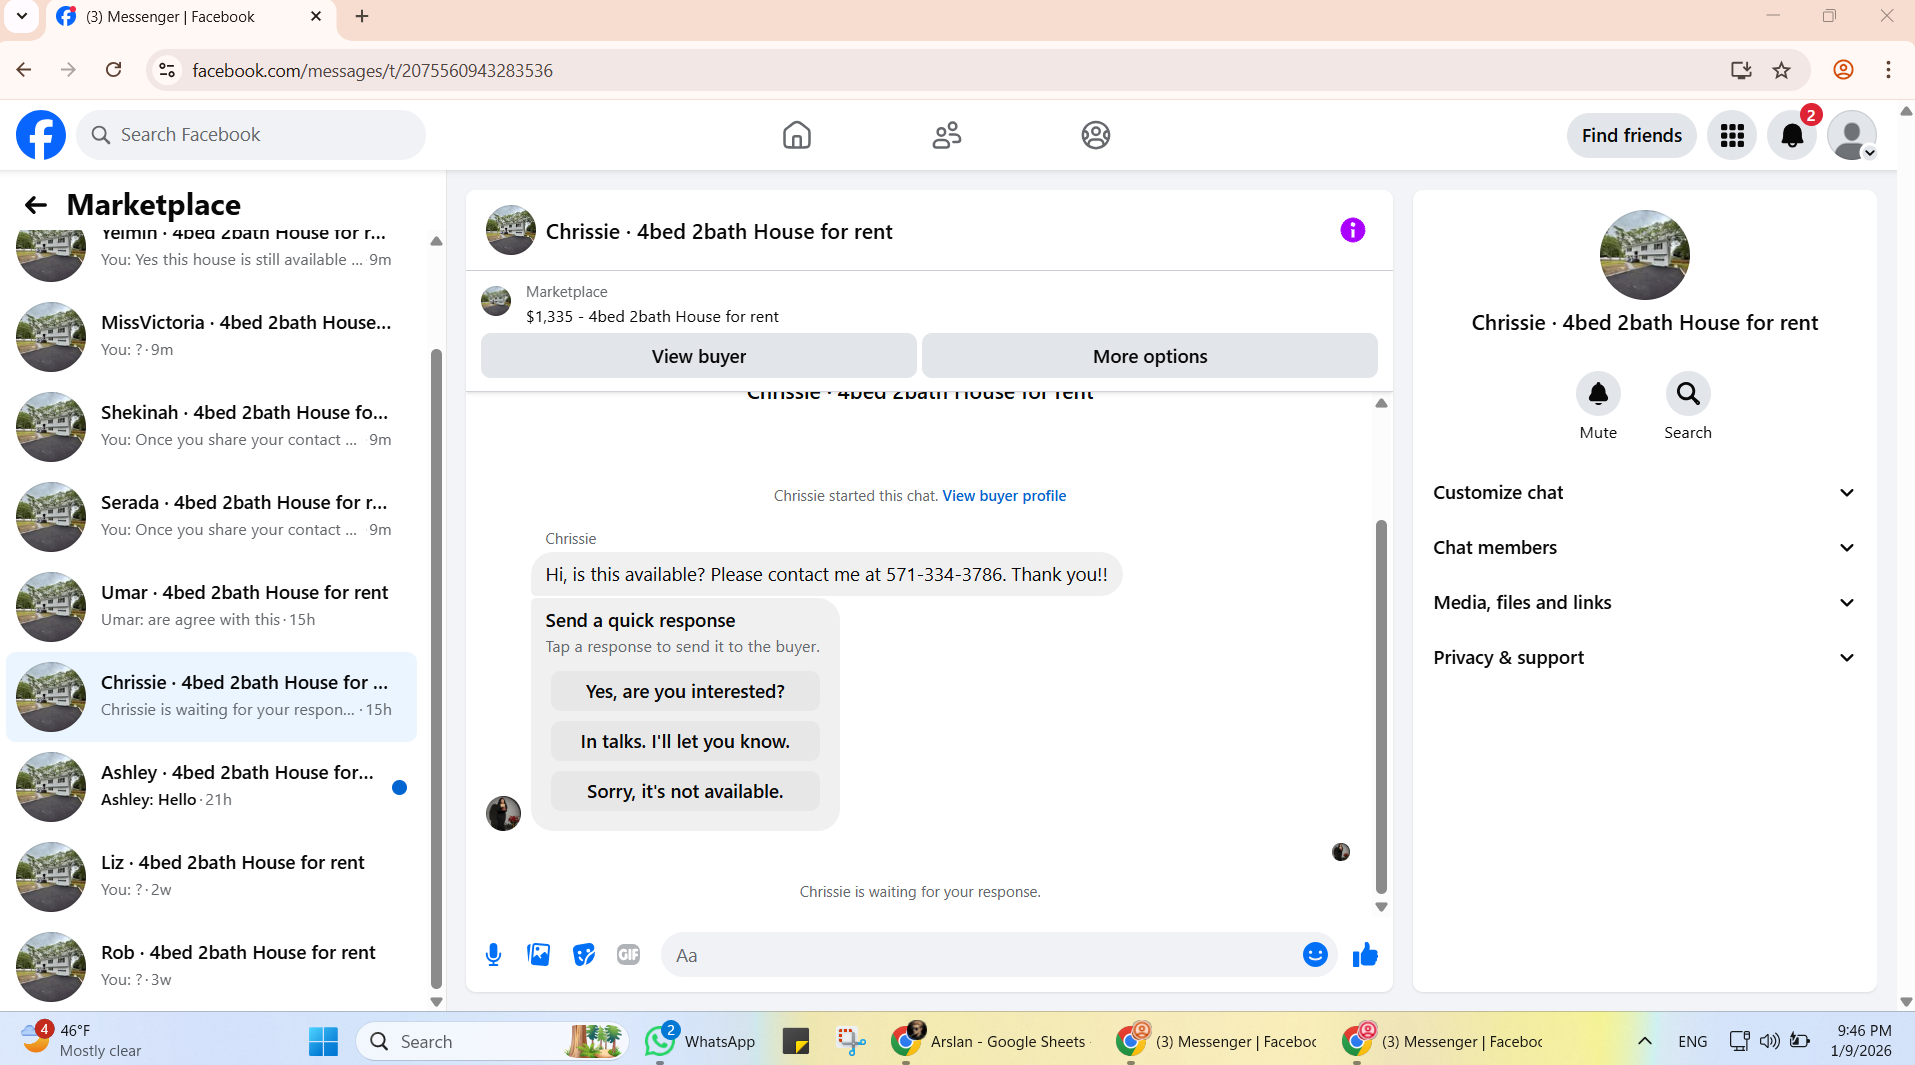The image size is (1915, 1065).
Task: Open the Chrome profile icon
Action: tap(1843, 70)
